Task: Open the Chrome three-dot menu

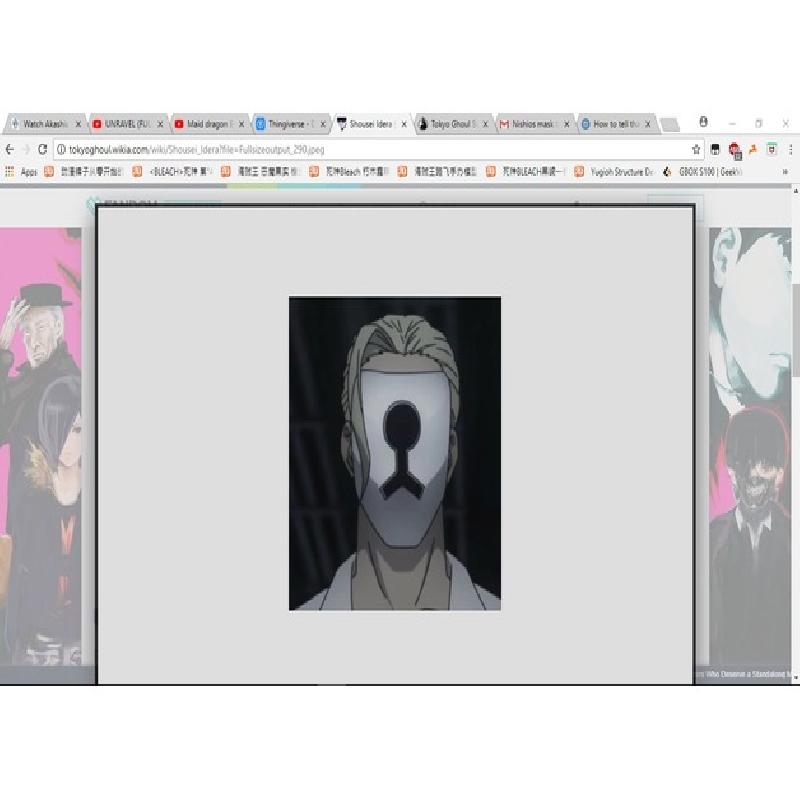Action: [x=790, y=149]
